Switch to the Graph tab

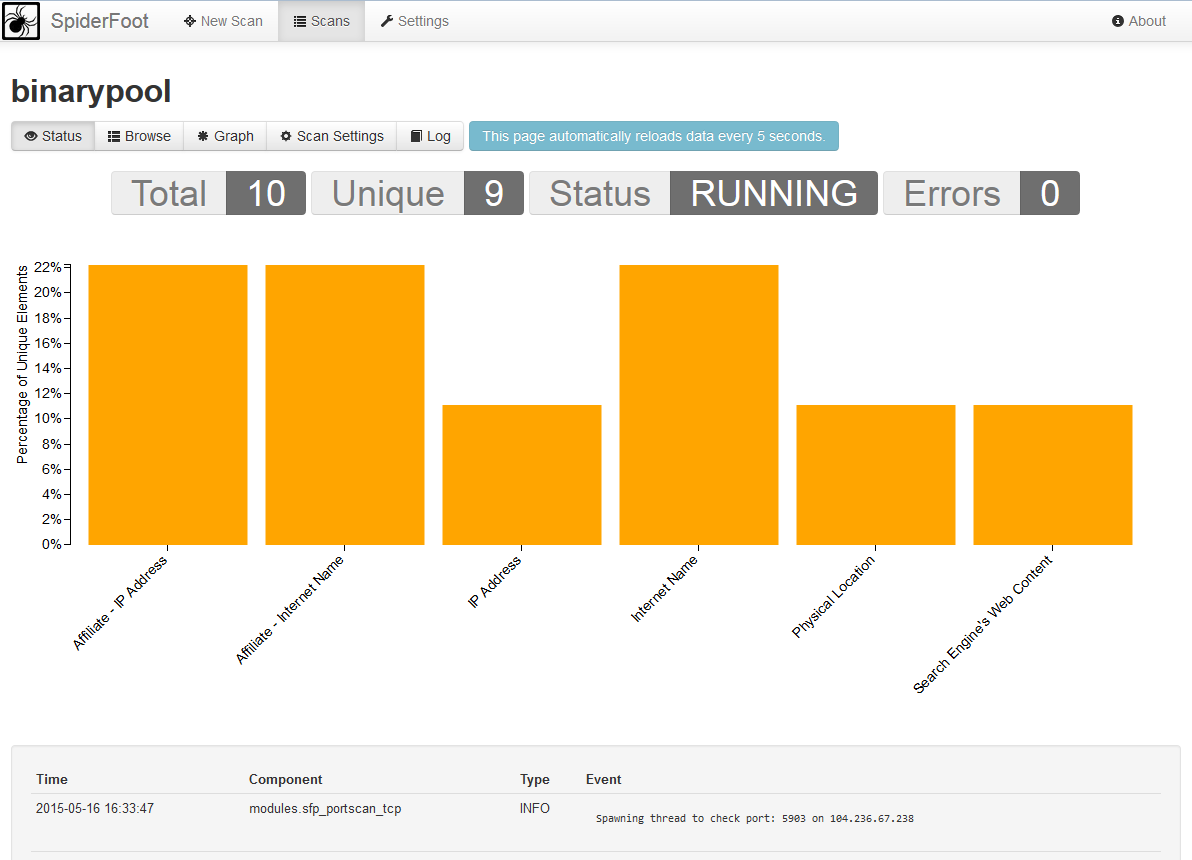point(225,136)
